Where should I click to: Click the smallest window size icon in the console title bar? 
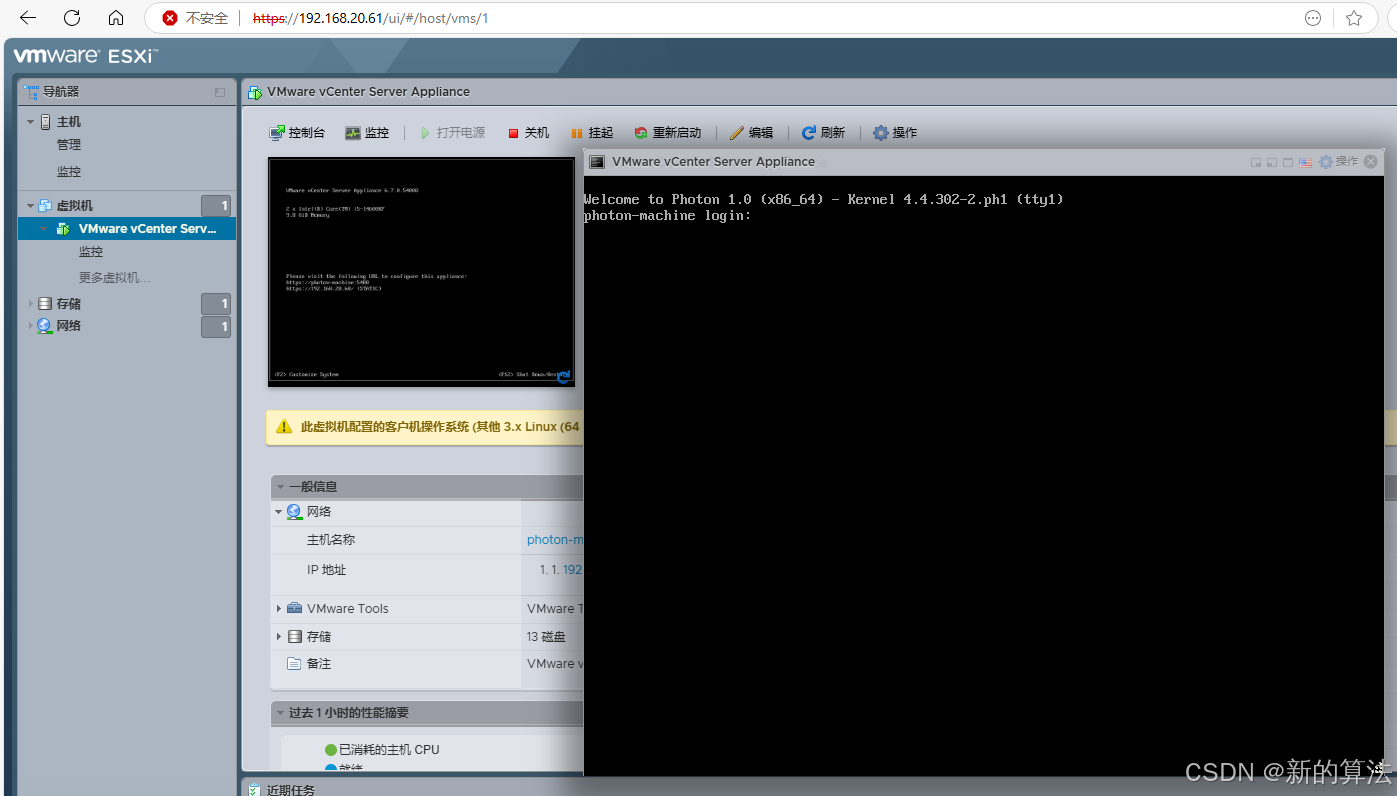point(1256,162)
